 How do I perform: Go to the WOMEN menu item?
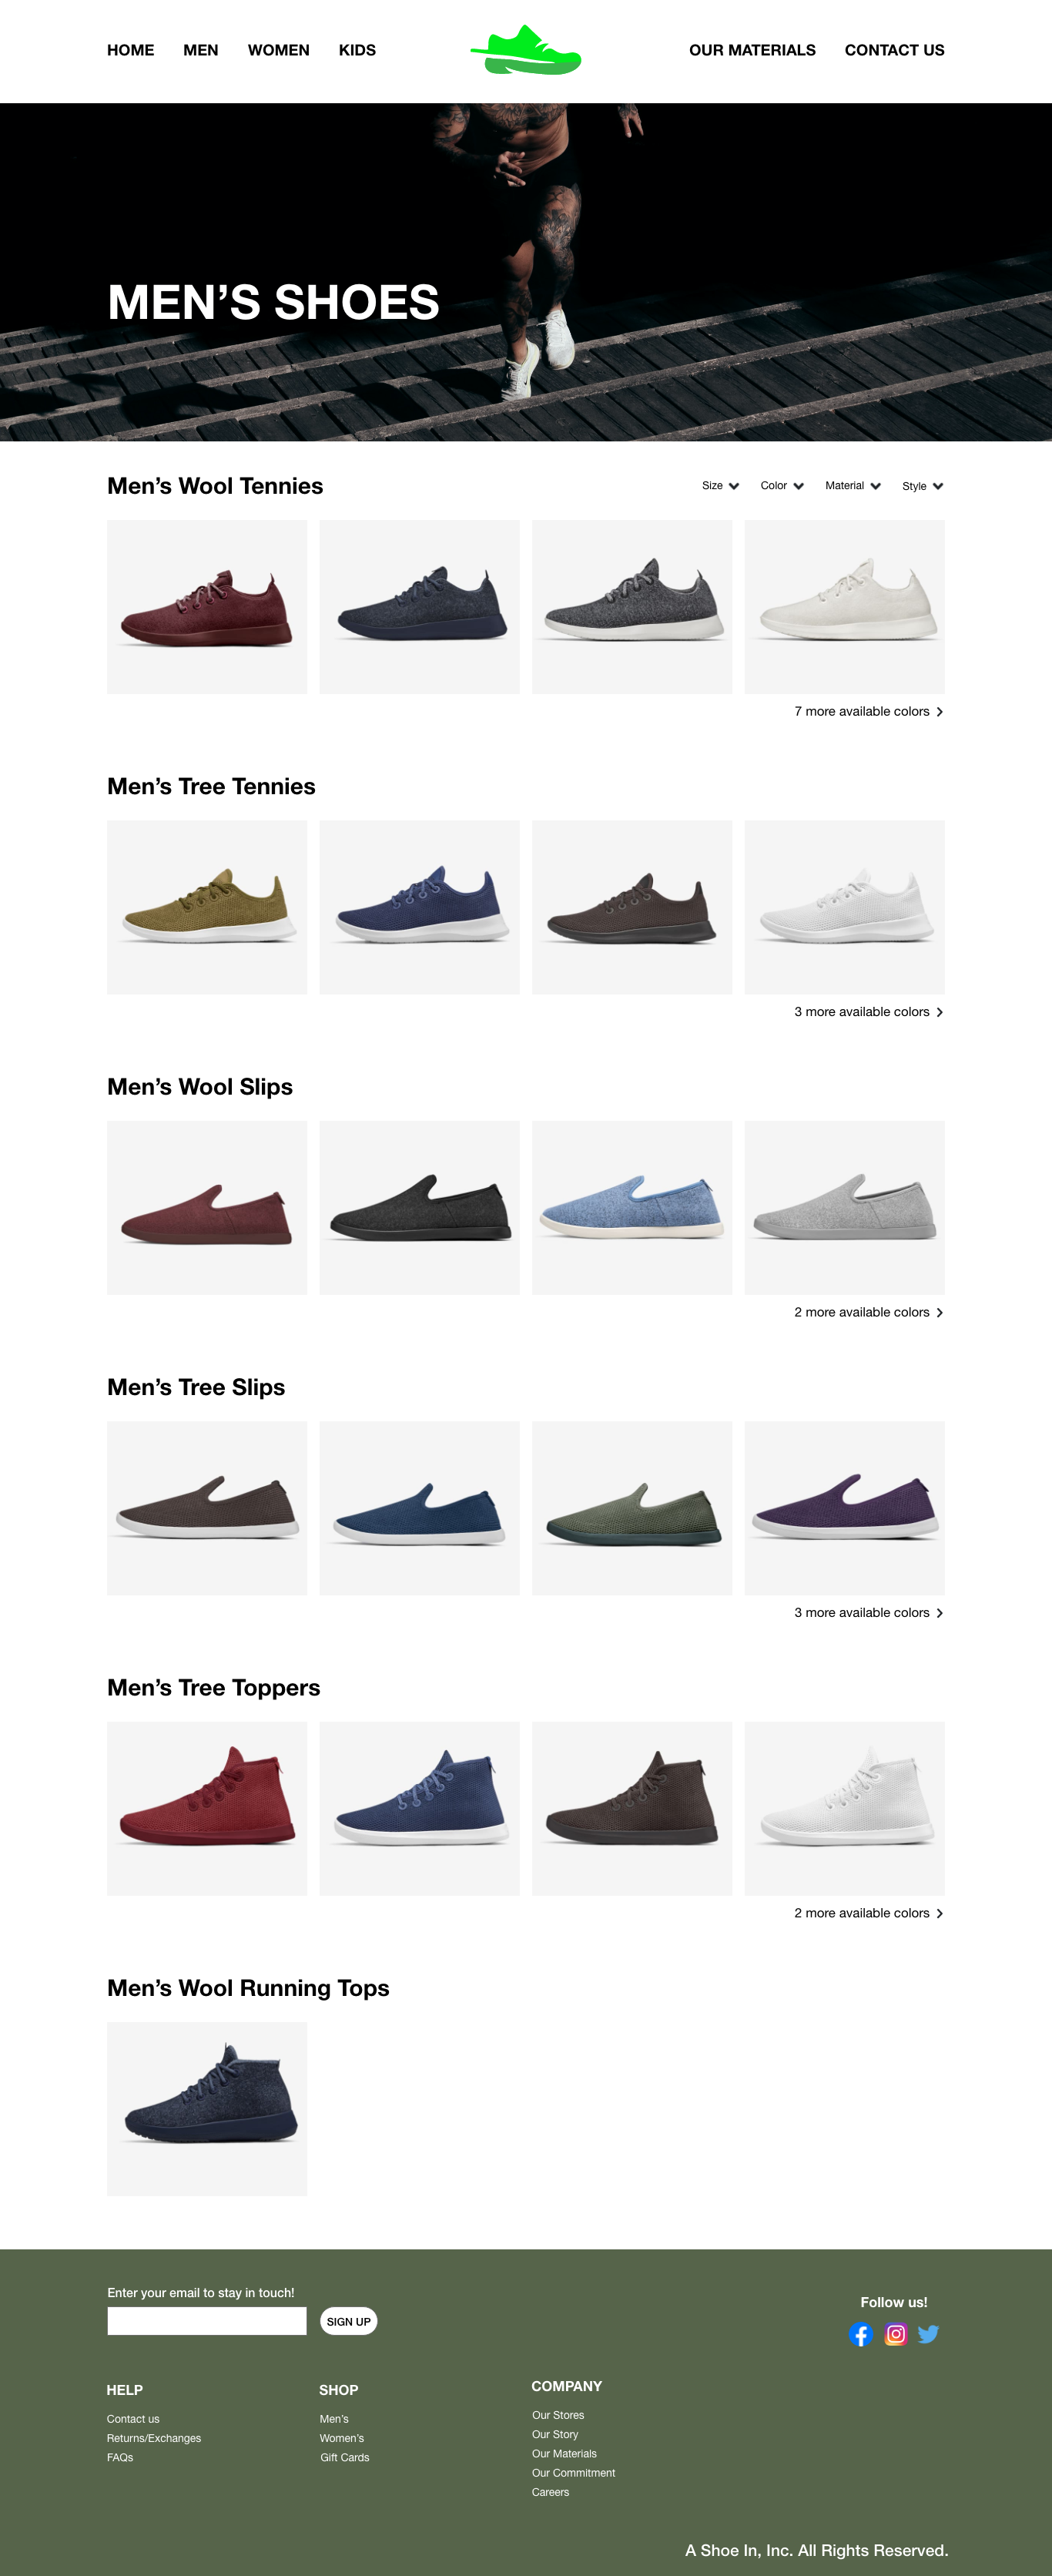click(278, 50)
